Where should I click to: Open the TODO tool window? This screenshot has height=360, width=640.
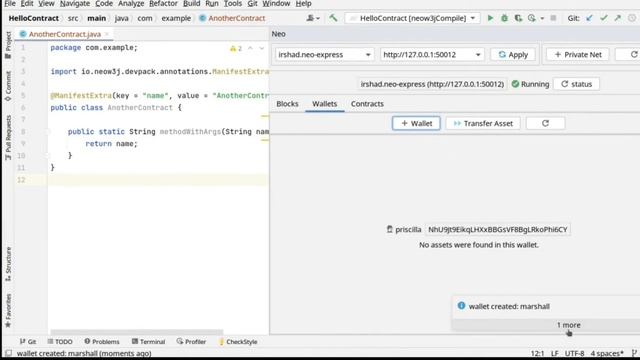(x=60, y=342)
